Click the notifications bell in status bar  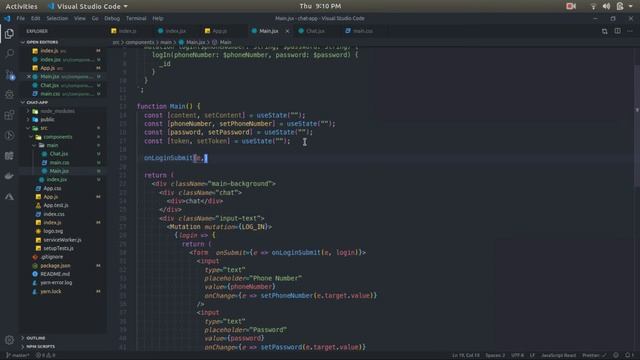click(x=628, y=355)
